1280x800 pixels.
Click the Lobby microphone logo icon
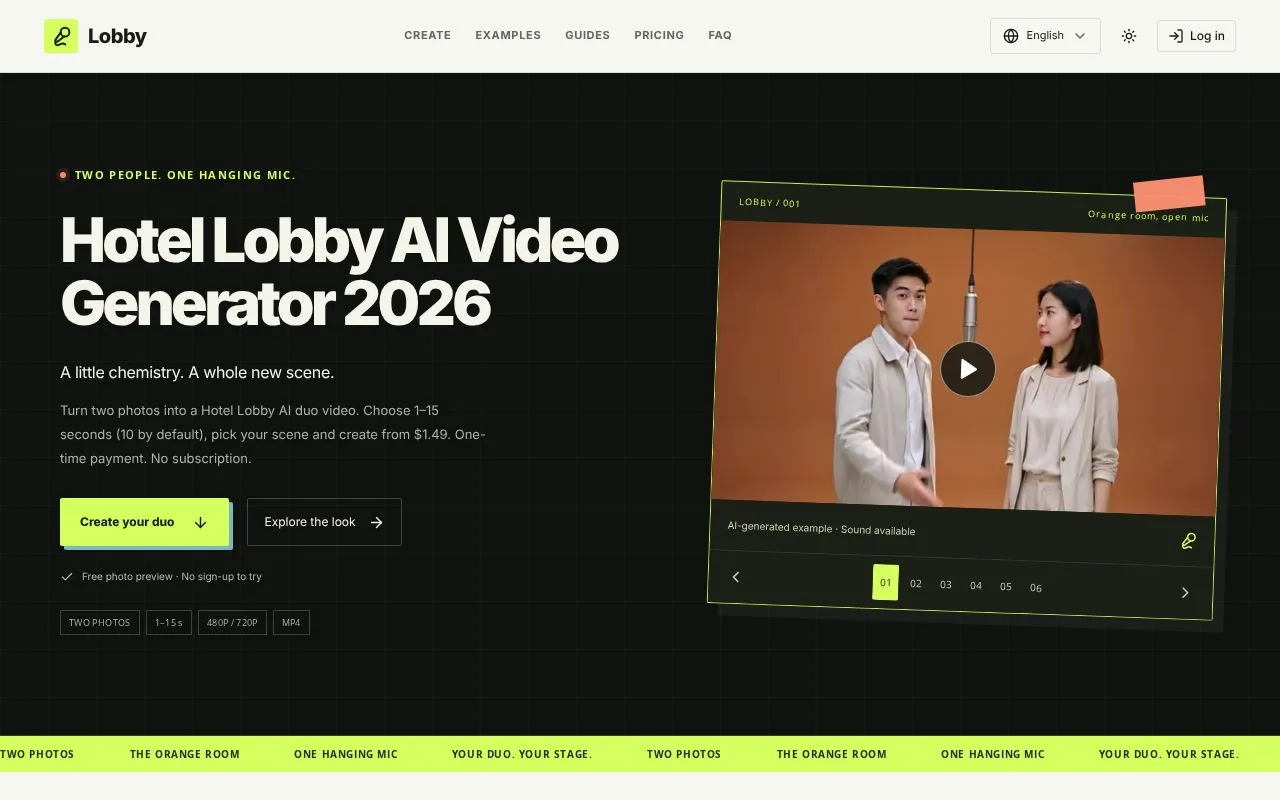(61, 36)
